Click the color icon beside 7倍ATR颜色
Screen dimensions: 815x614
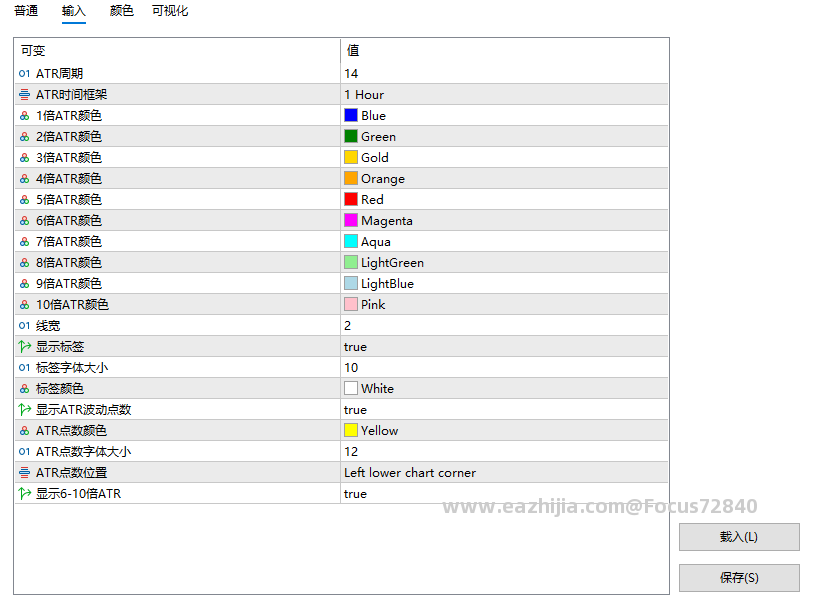(24, 242)
